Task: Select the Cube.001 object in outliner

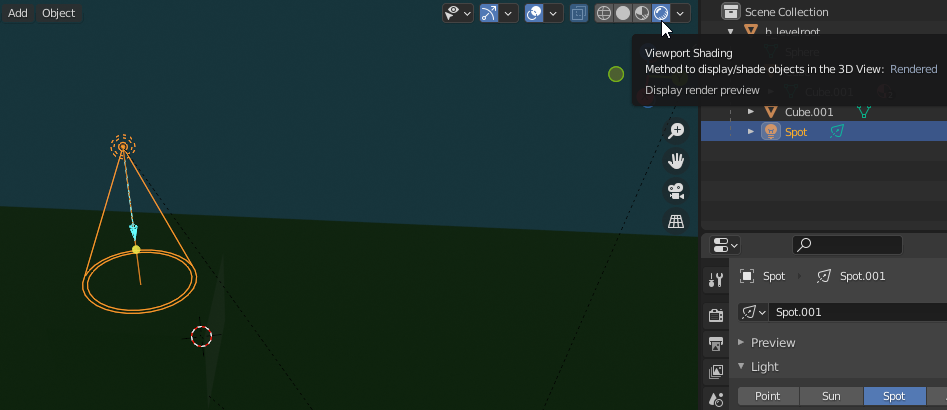Action: pyautogui.click(x=809, y=112)
